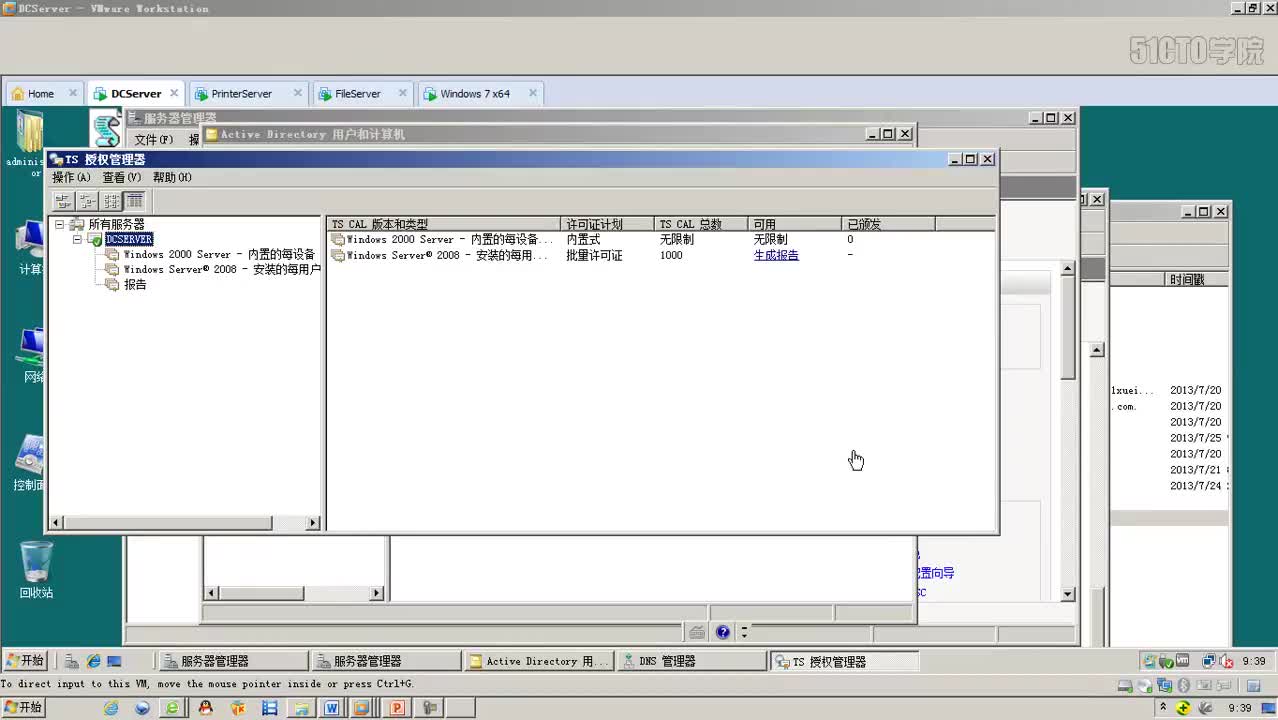Image resolution: width=1278 pixels, height=720 pixels.
Task: Open host QQ penguin taskbar icon
Action: coord(205,707)
